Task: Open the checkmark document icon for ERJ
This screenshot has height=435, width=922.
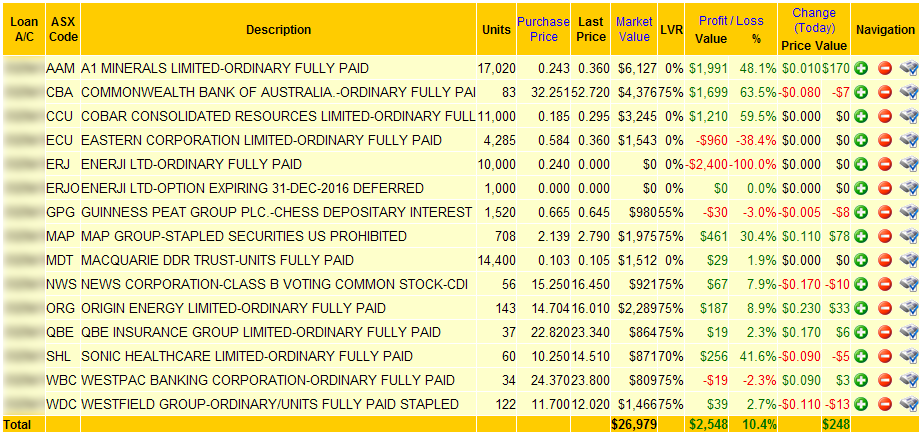Action: [909, 165]
